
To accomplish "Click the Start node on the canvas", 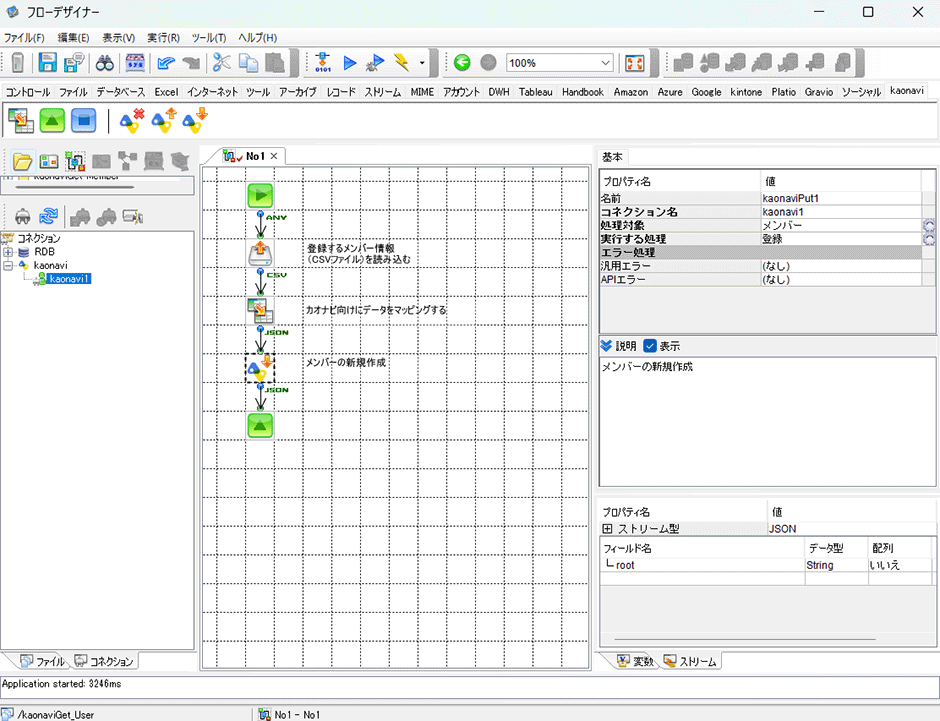I will pos(260,194).
